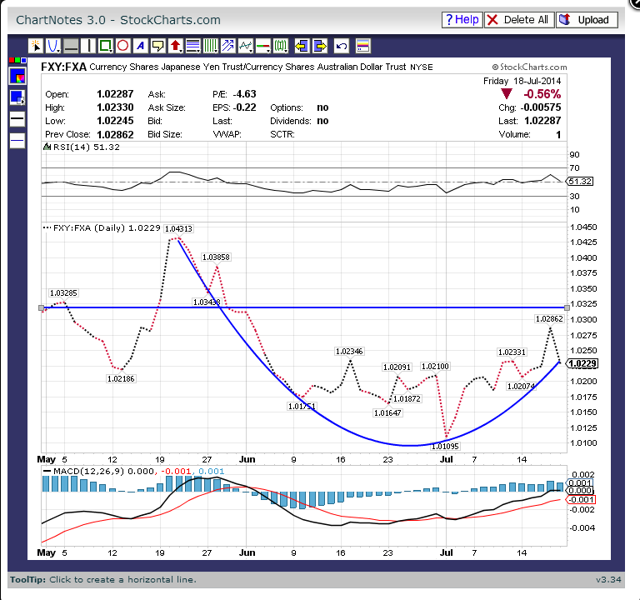
Task: Open the blue fill color swatch
Action: point(18,98)
